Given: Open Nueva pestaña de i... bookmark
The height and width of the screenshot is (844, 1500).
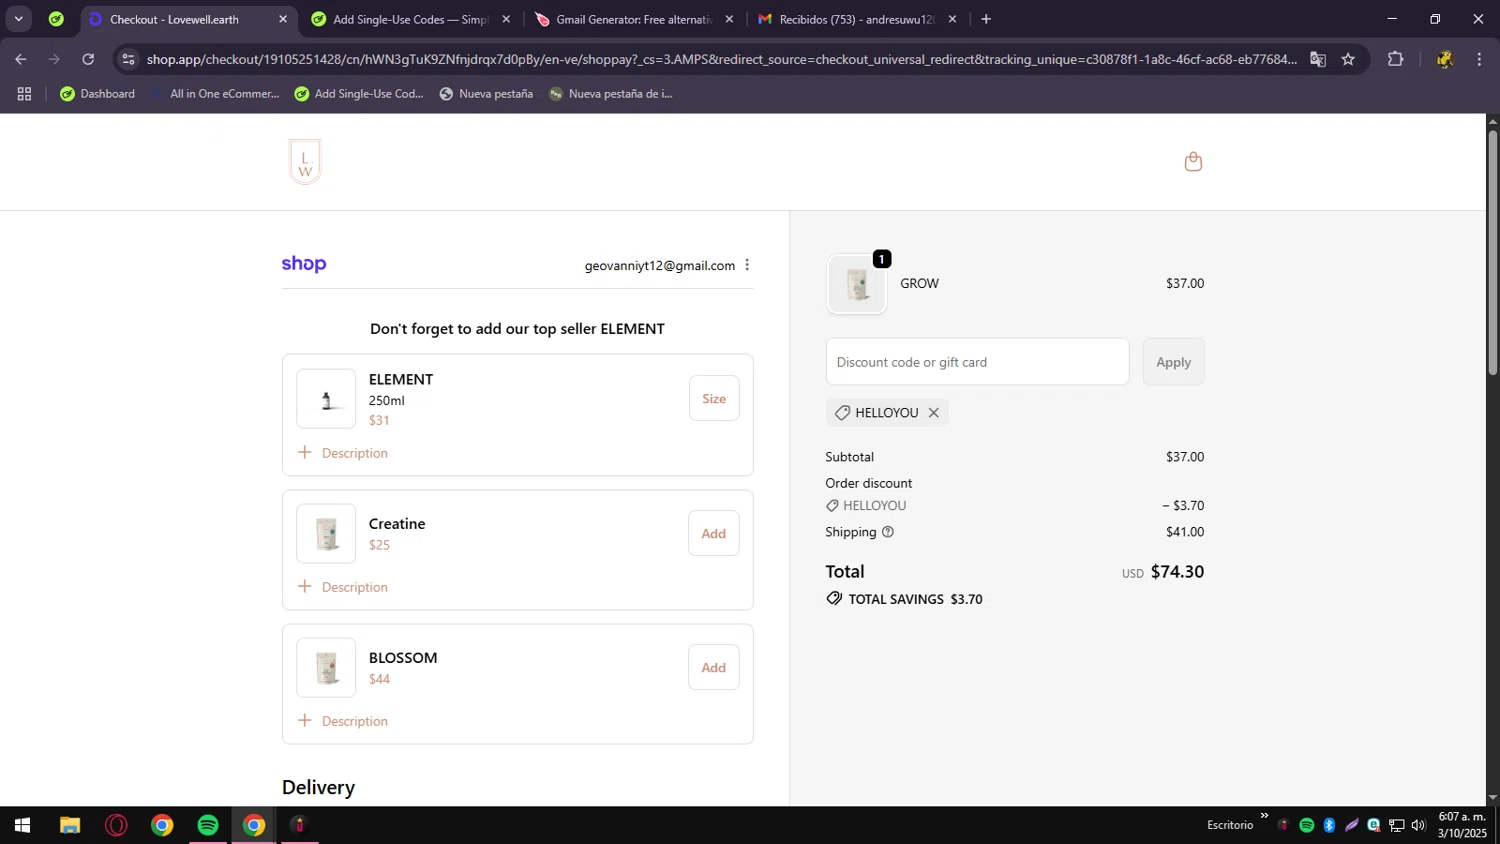Looking at the screenshot, I should point(611,94).
